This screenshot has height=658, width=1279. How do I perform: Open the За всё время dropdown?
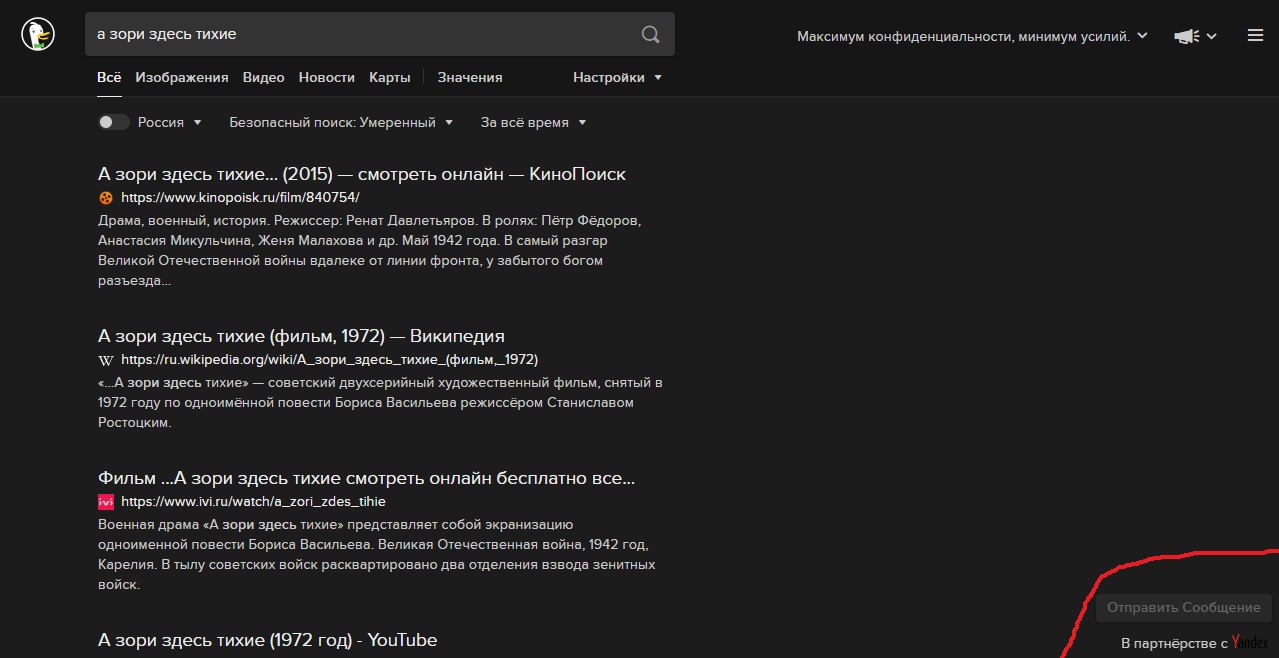(533, 122)
